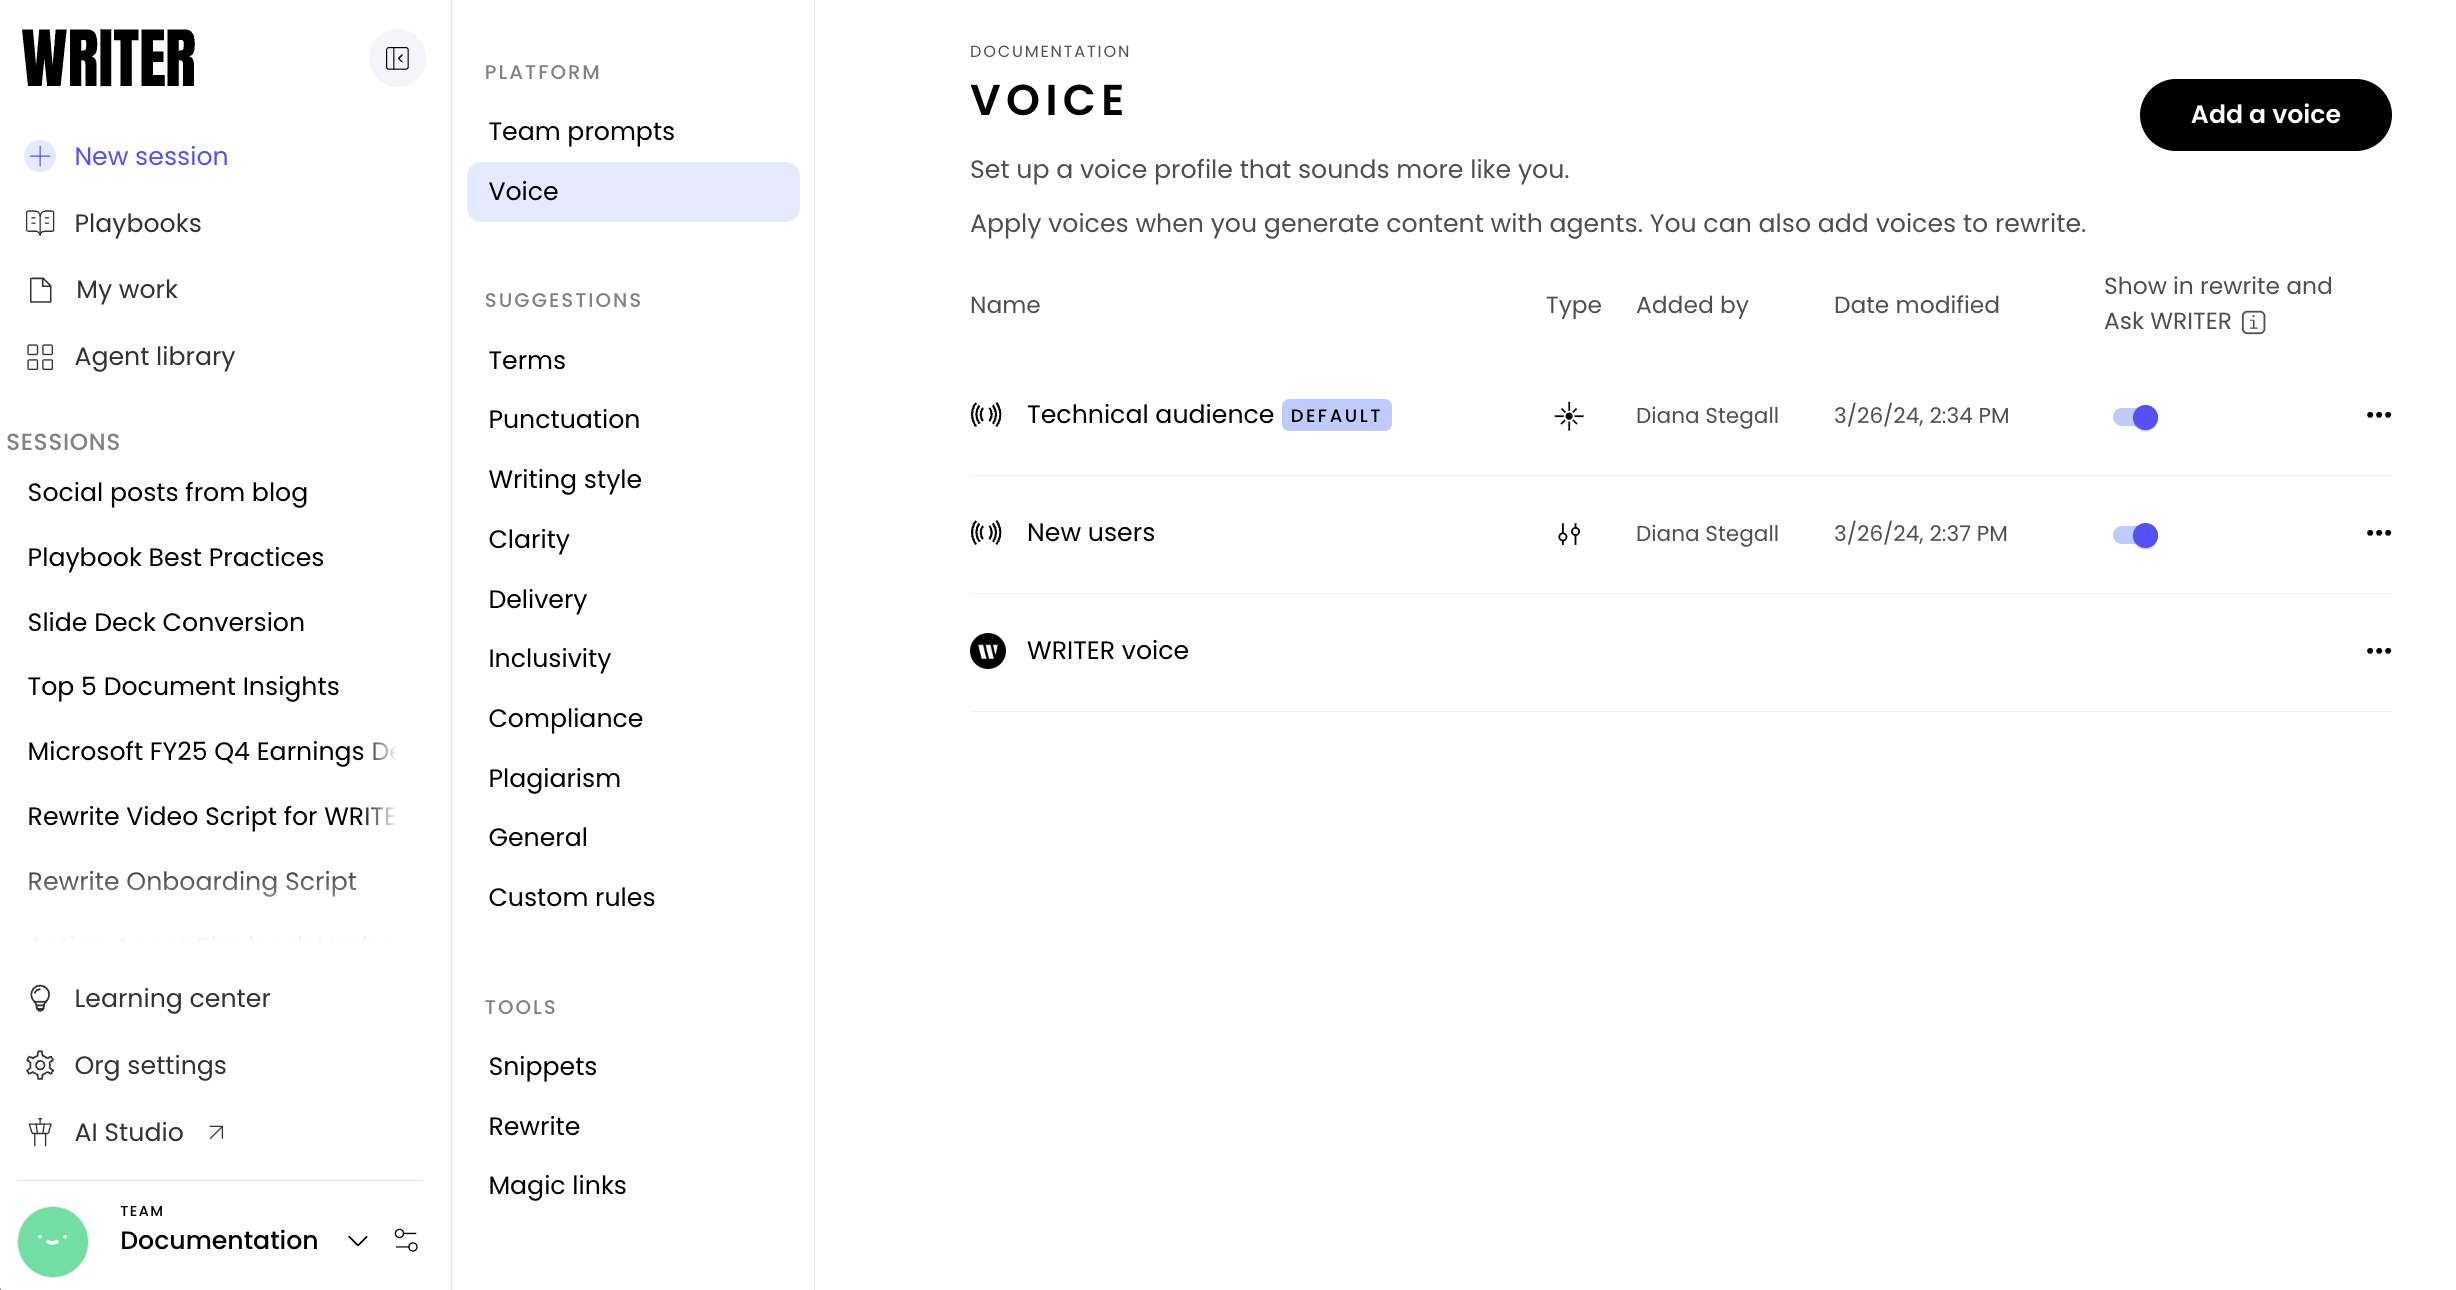This screenshot has height=1290, width=2456.
Task: Toggle rewrite visibility for Technical audience
Action: 2135,417
